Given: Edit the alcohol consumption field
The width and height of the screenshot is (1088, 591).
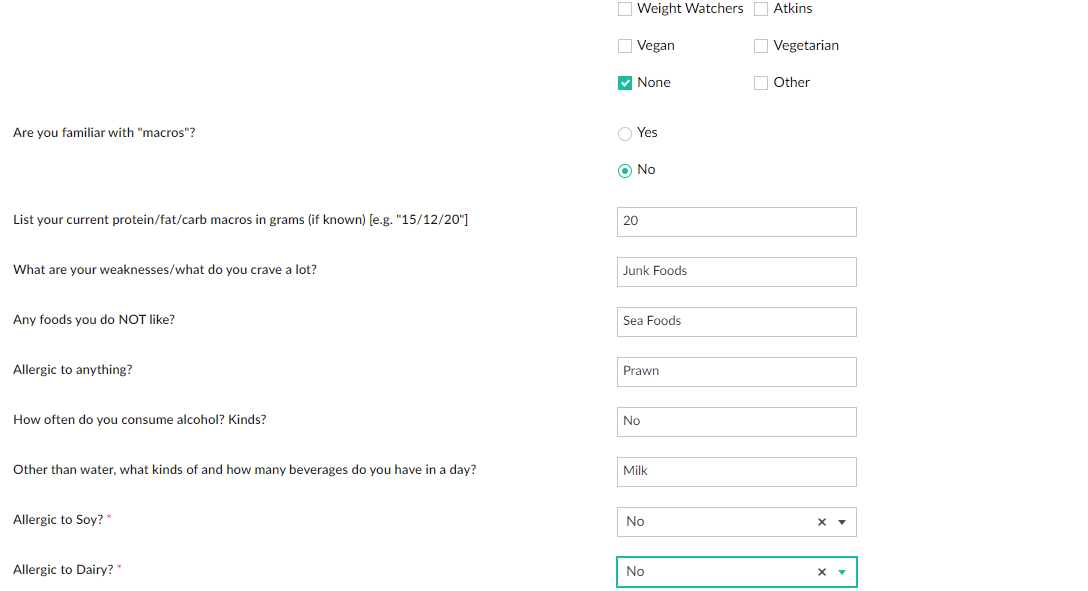Looking at the screenshot, I should pos(736,422).
